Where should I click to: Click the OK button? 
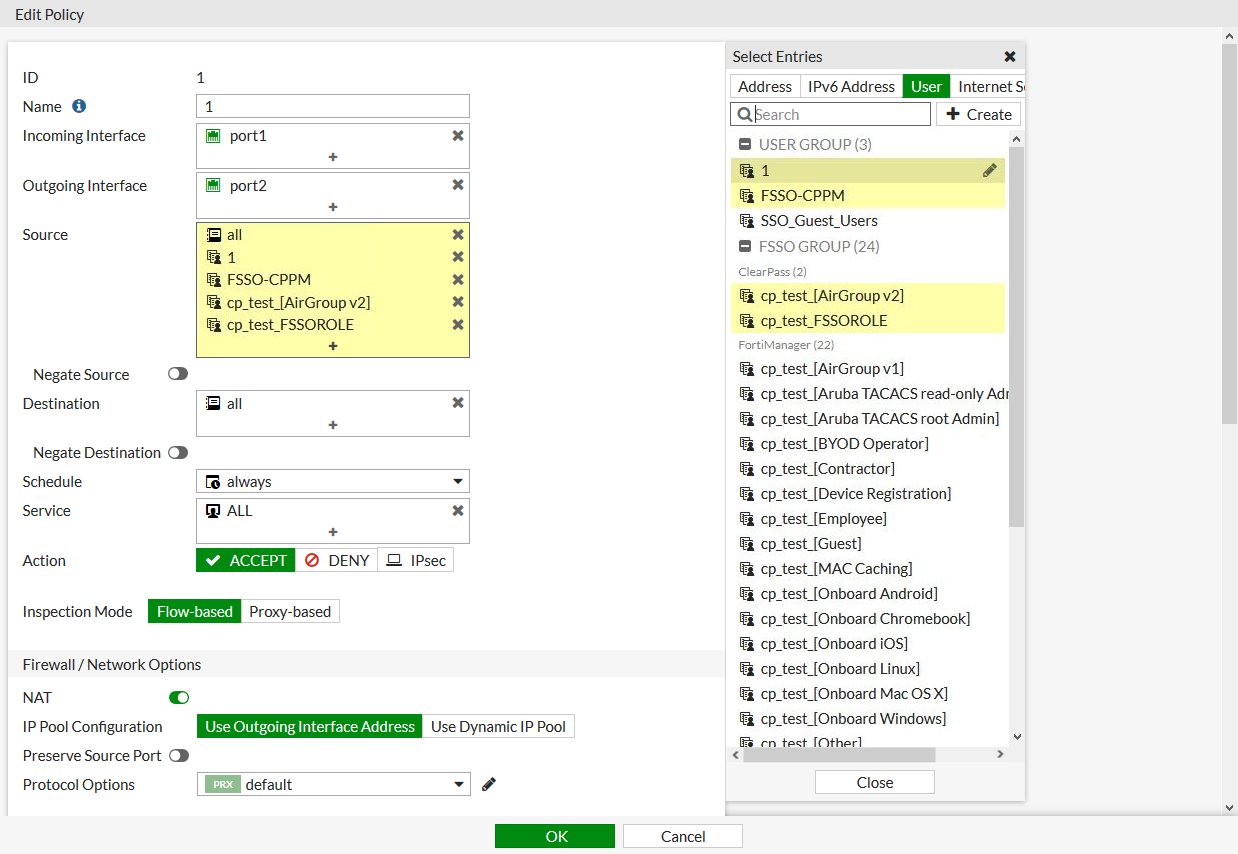pyautogui.click(x=555, y=836)
